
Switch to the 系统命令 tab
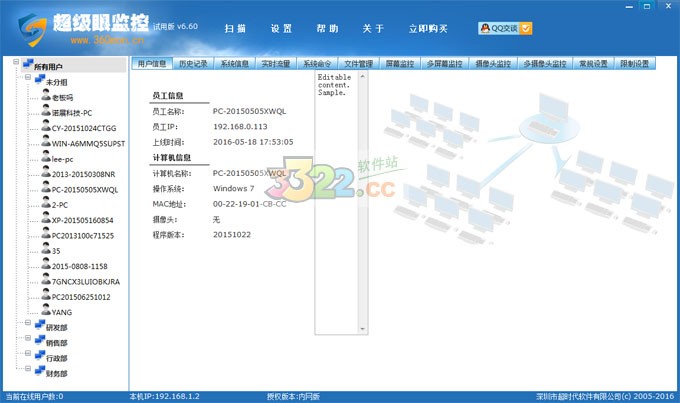click(x=317, y=64)
